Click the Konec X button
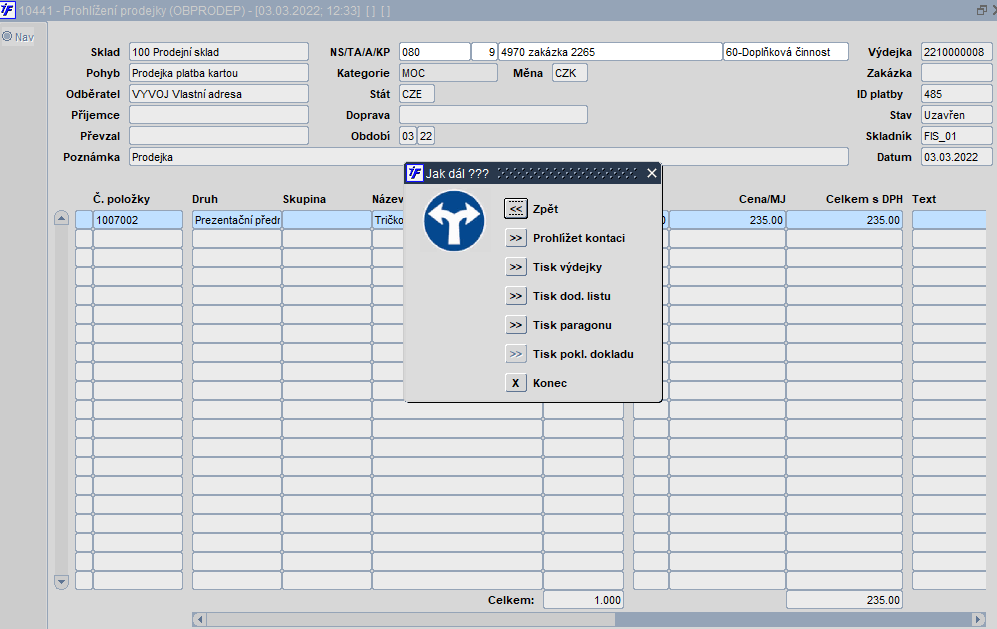The image size is (997, 629). (516, 383)
